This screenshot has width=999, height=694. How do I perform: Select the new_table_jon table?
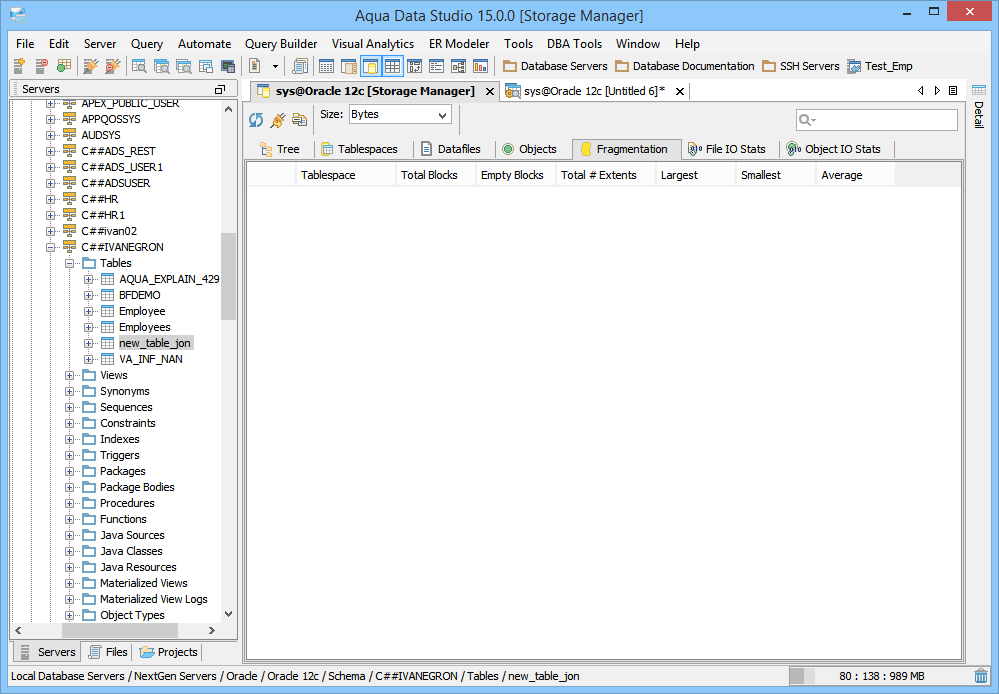pos(155,343)
